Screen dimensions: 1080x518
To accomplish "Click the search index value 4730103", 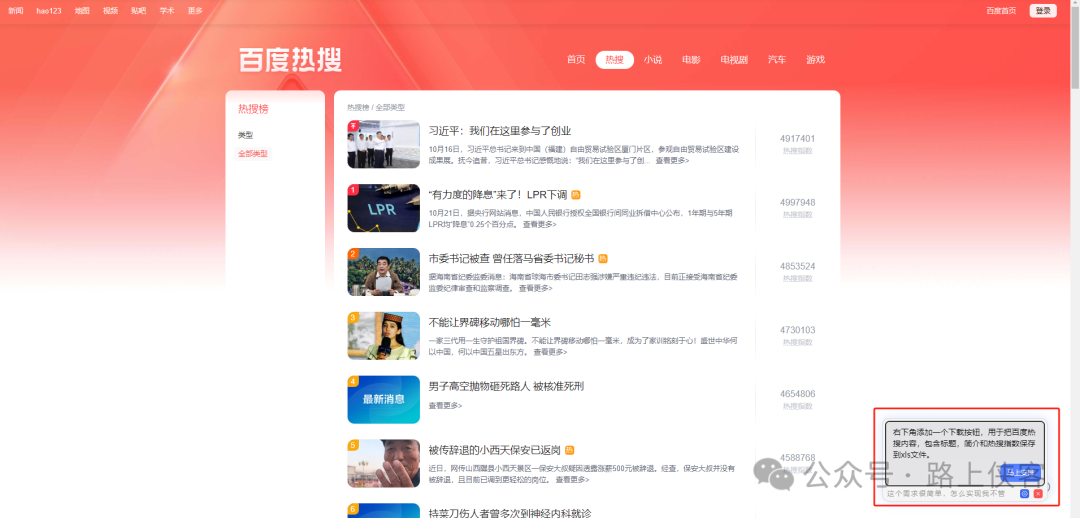I will tap(798, 330).
